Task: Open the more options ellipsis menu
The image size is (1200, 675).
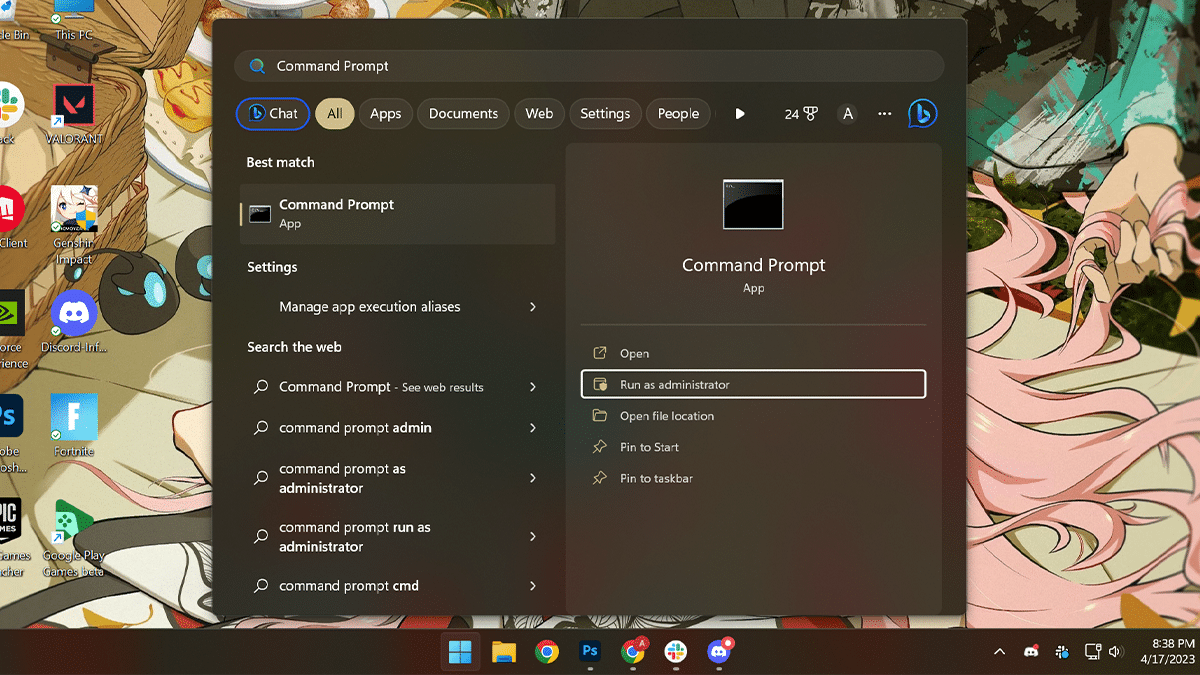Action: coord(884,114)
